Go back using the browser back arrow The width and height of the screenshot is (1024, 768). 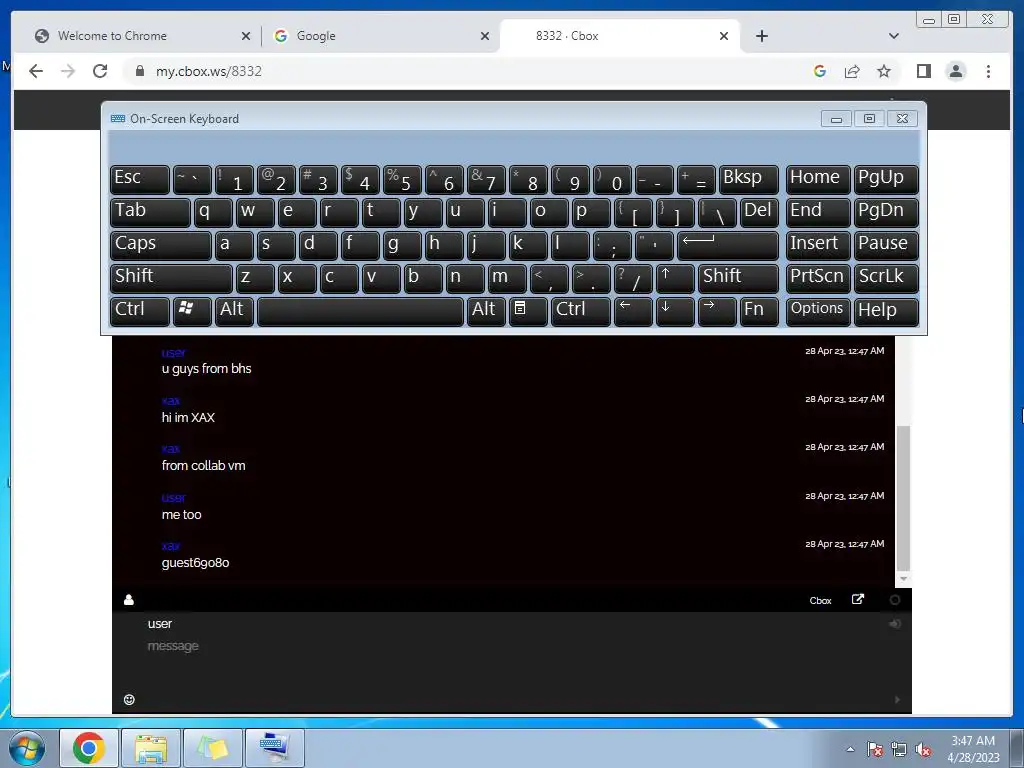(36, 71)
